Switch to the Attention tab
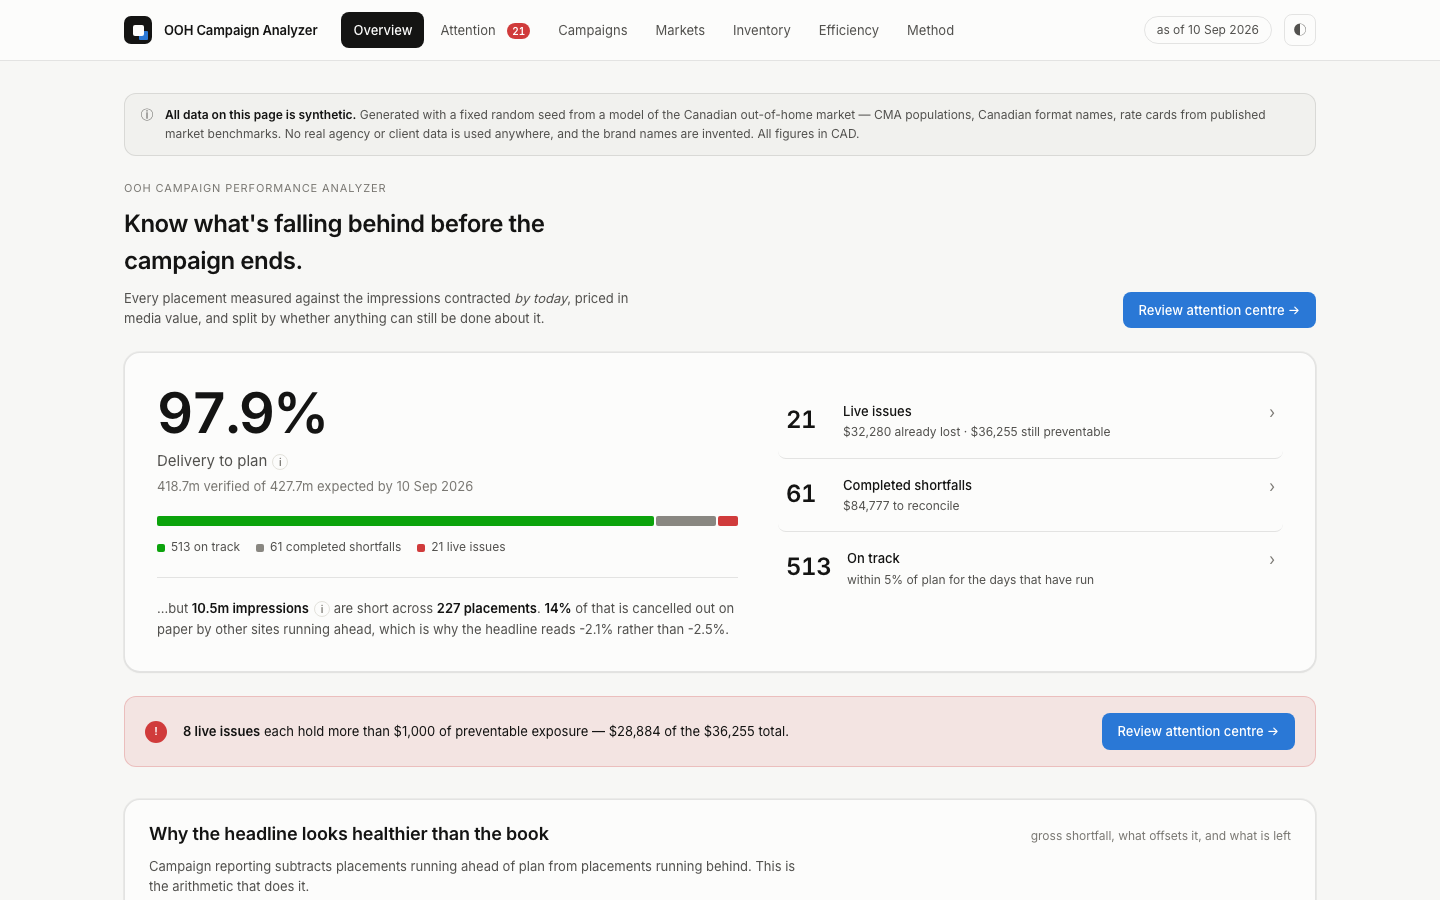Screen dimensions: 1440x900 (485, 30)
